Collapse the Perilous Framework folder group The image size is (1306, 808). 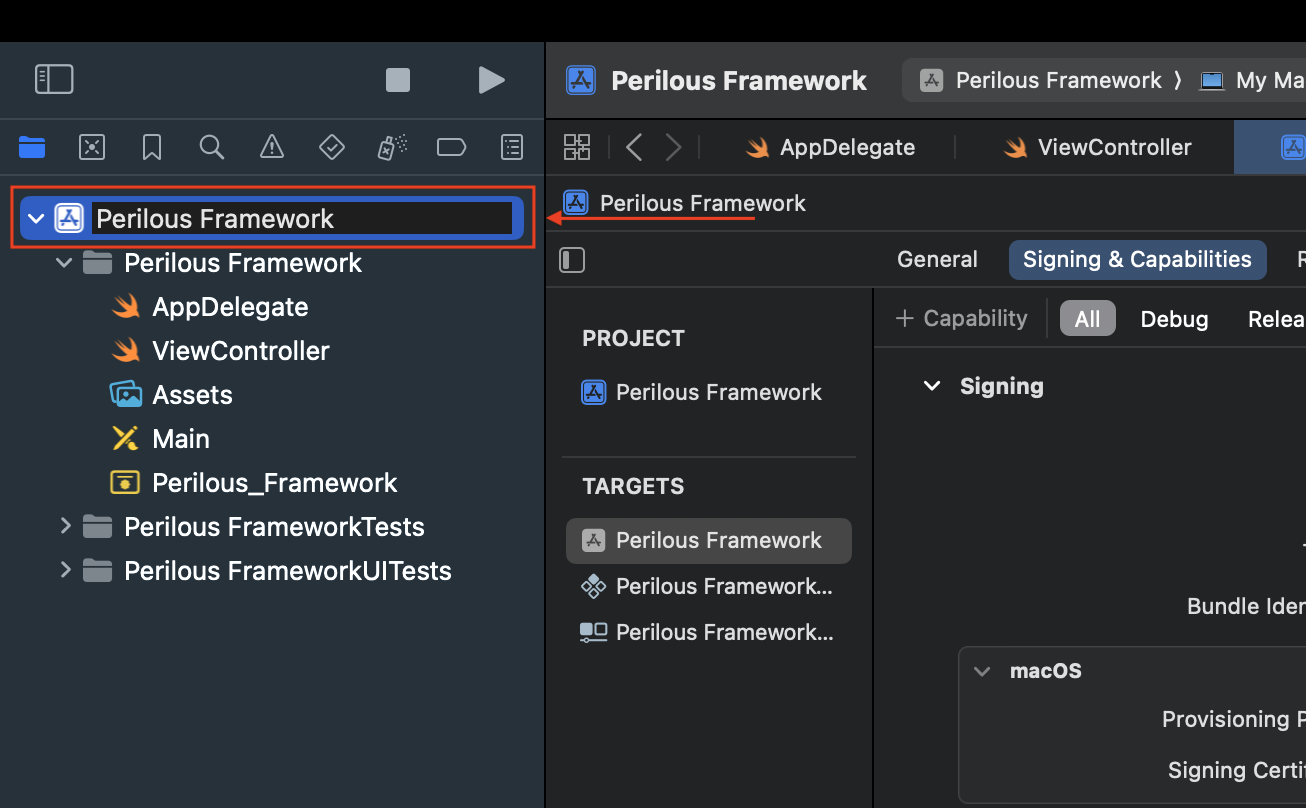[x=65, y=263]
